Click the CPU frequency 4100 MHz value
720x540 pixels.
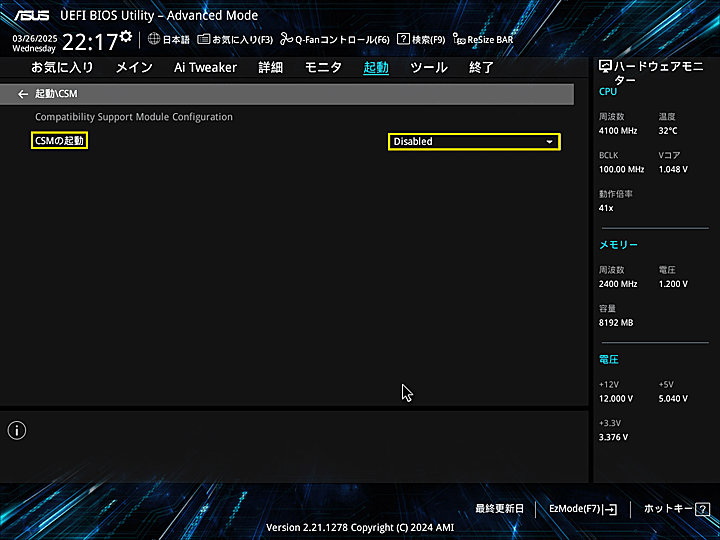coord(618,131)
